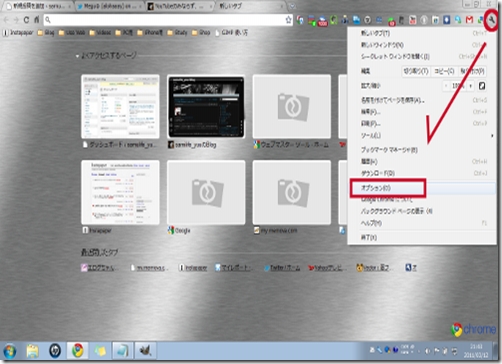Choose 新しいタブ(T) from the wrench menu
The width and height of the screenshot is (502, 364).
click(422, 33)
